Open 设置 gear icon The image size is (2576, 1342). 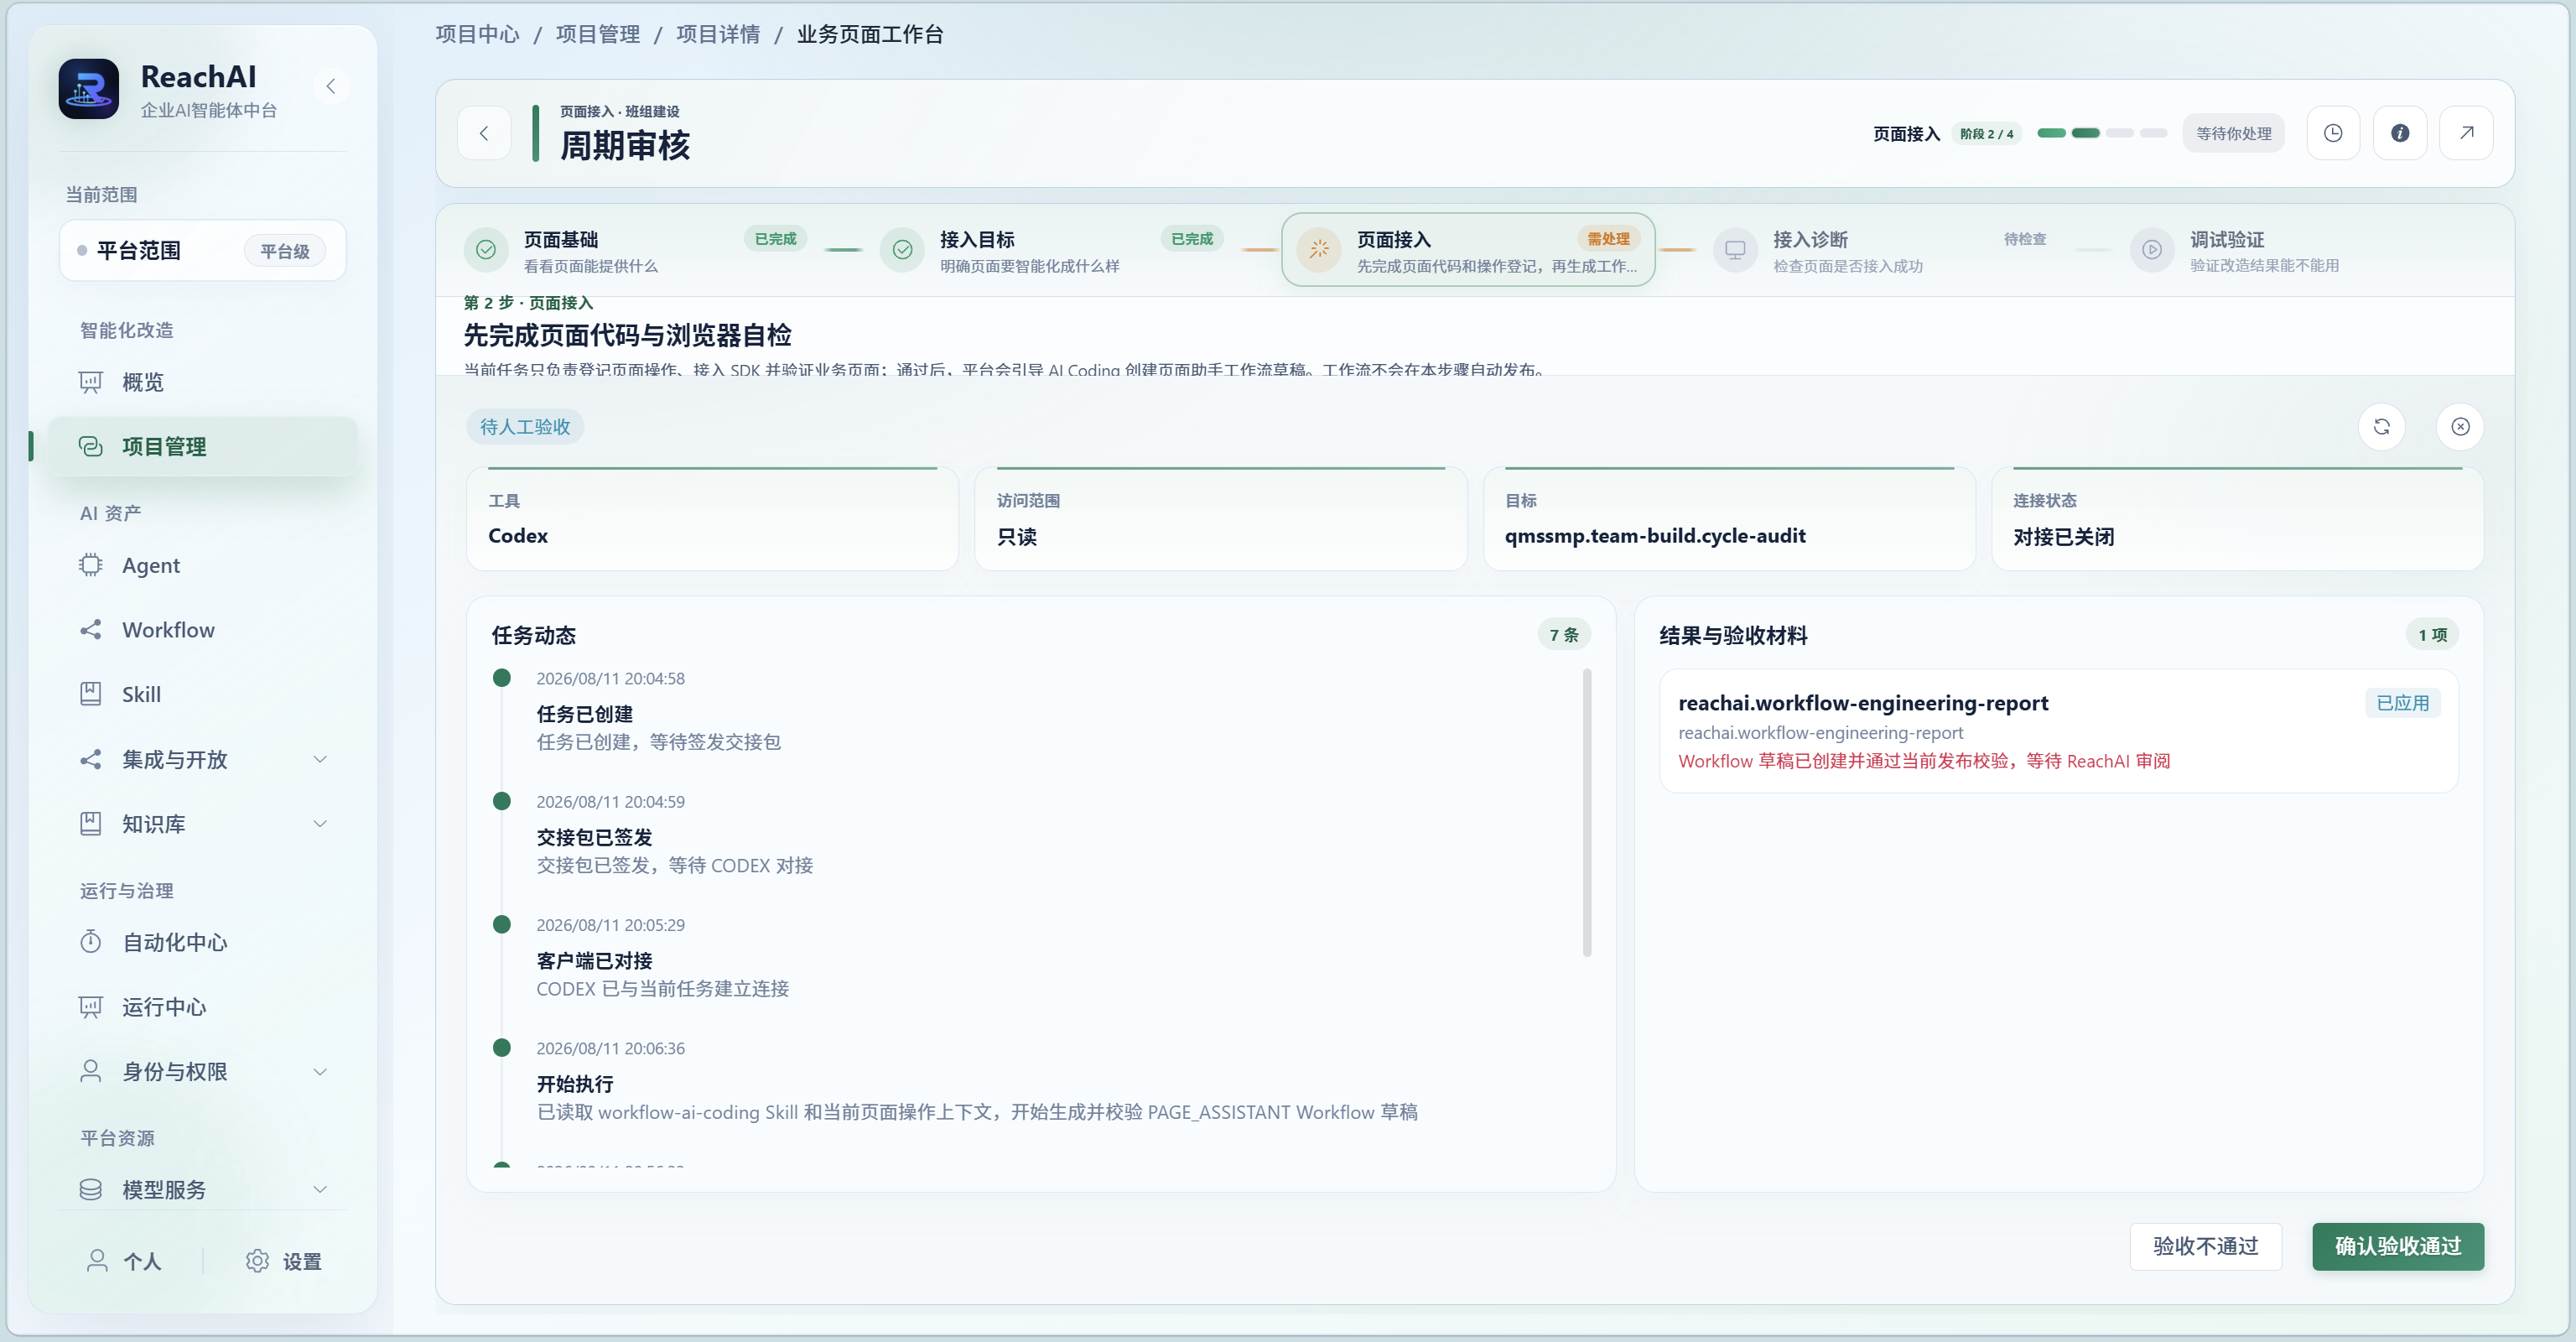pyautogui.click(x=257, y=1261)
